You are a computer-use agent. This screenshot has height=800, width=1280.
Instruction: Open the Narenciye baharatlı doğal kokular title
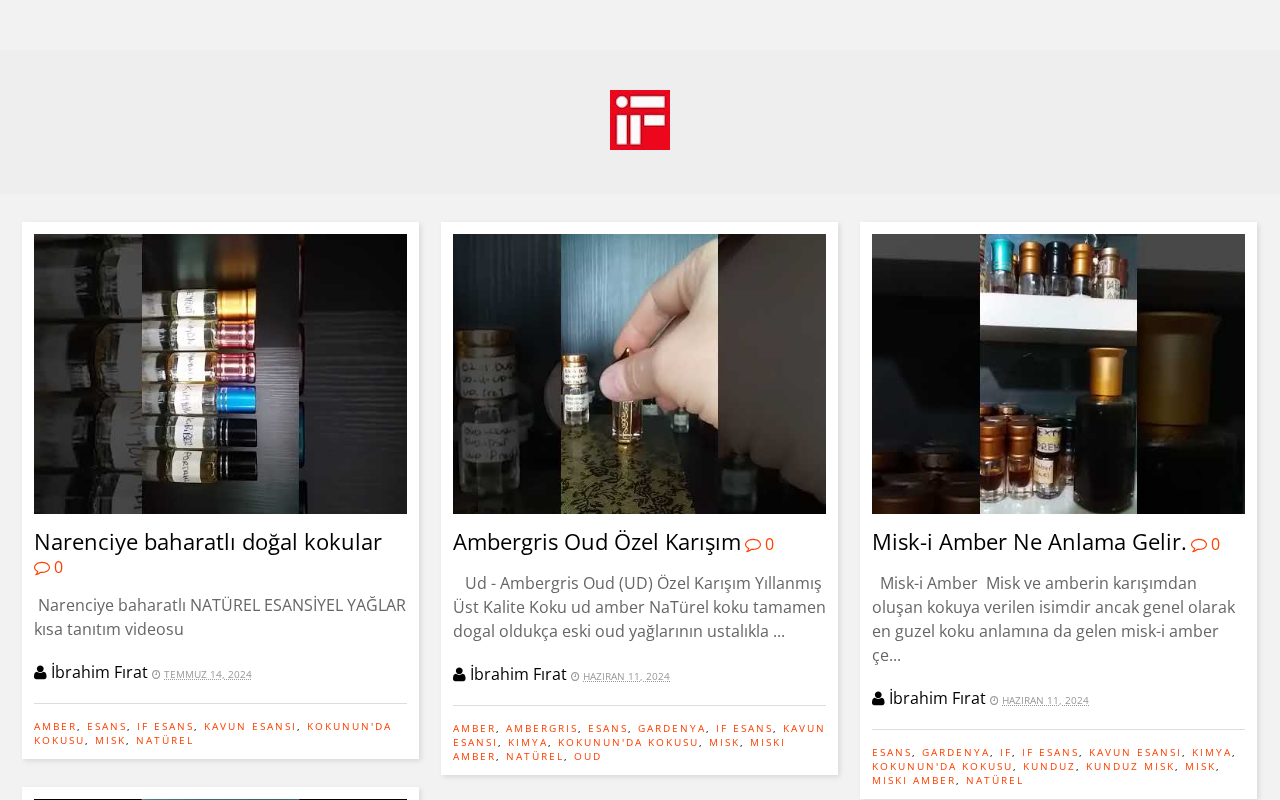click(208, 542)
